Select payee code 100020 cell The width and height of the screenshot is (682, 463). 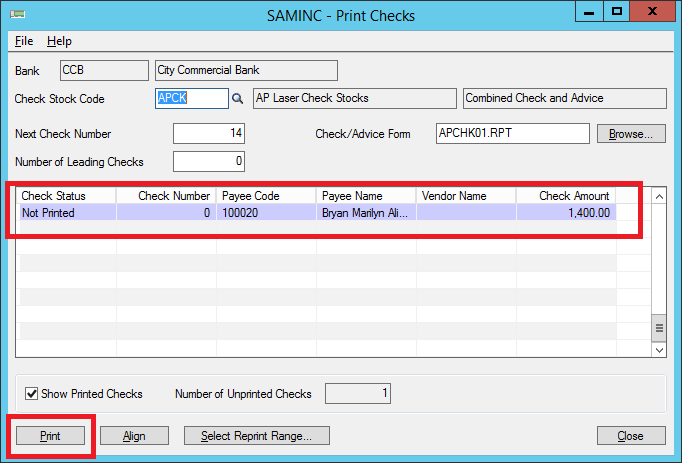coord(266,212)
